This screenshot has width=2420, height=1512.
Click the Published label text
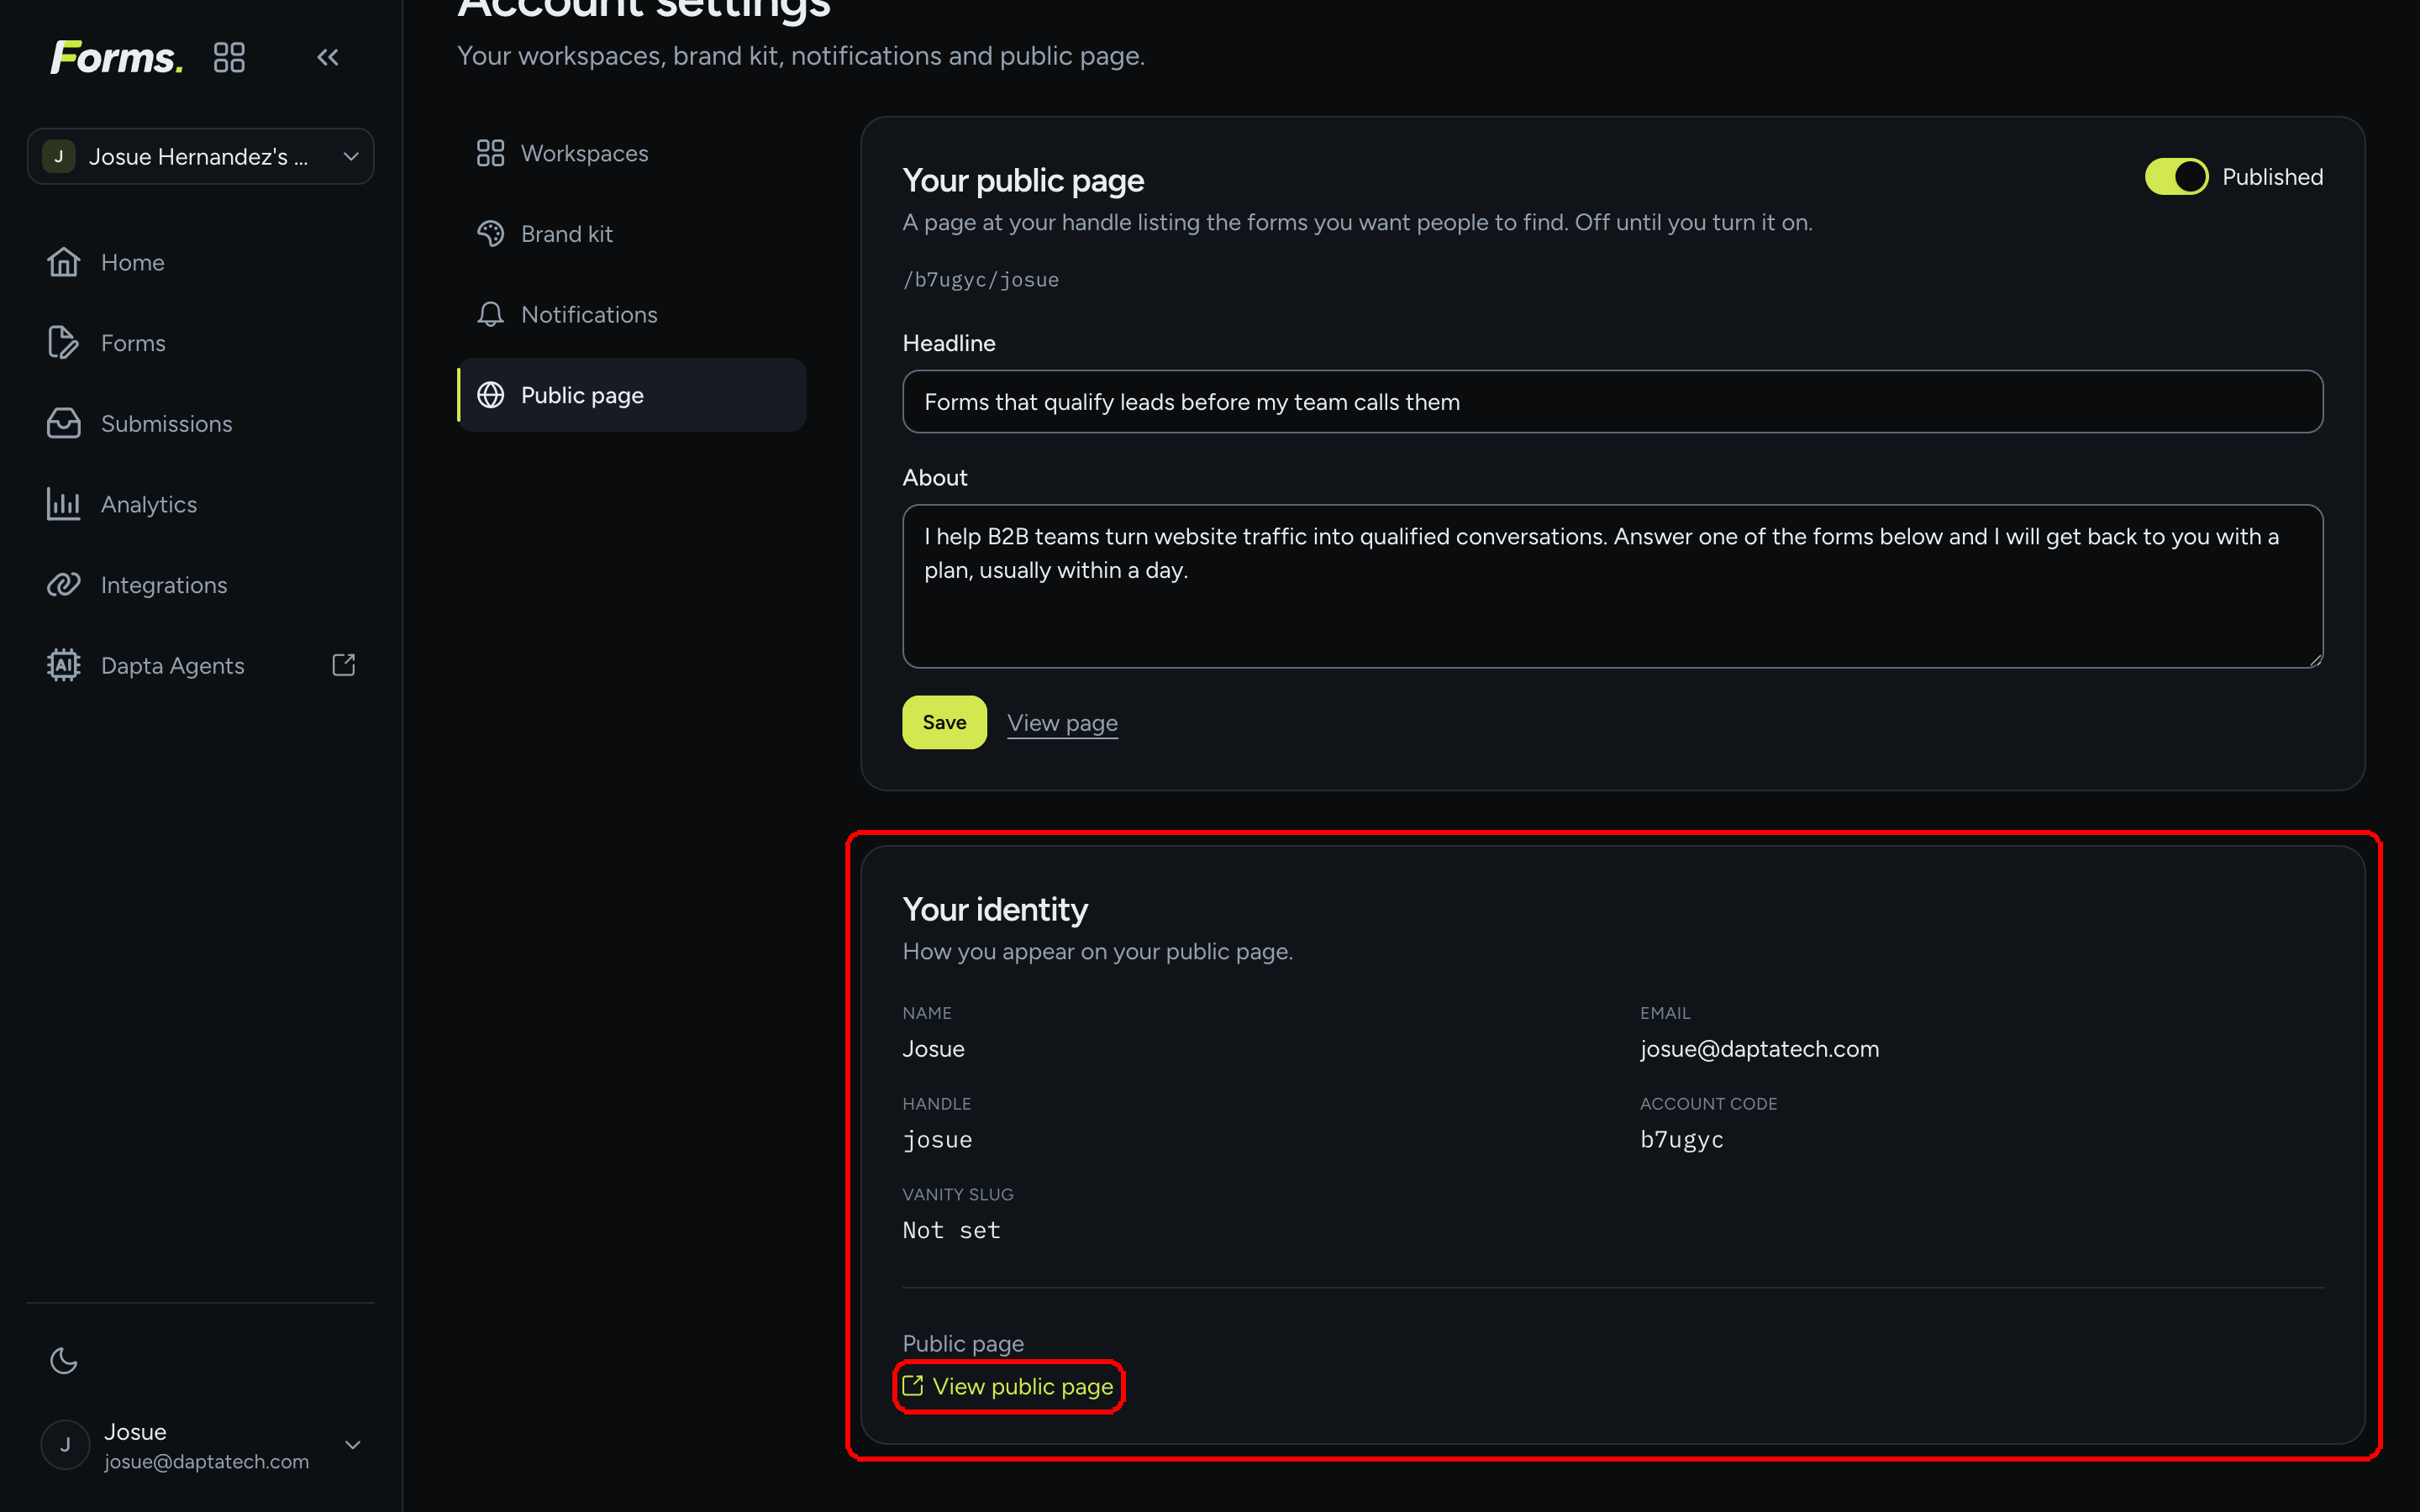pos(2272,177)
